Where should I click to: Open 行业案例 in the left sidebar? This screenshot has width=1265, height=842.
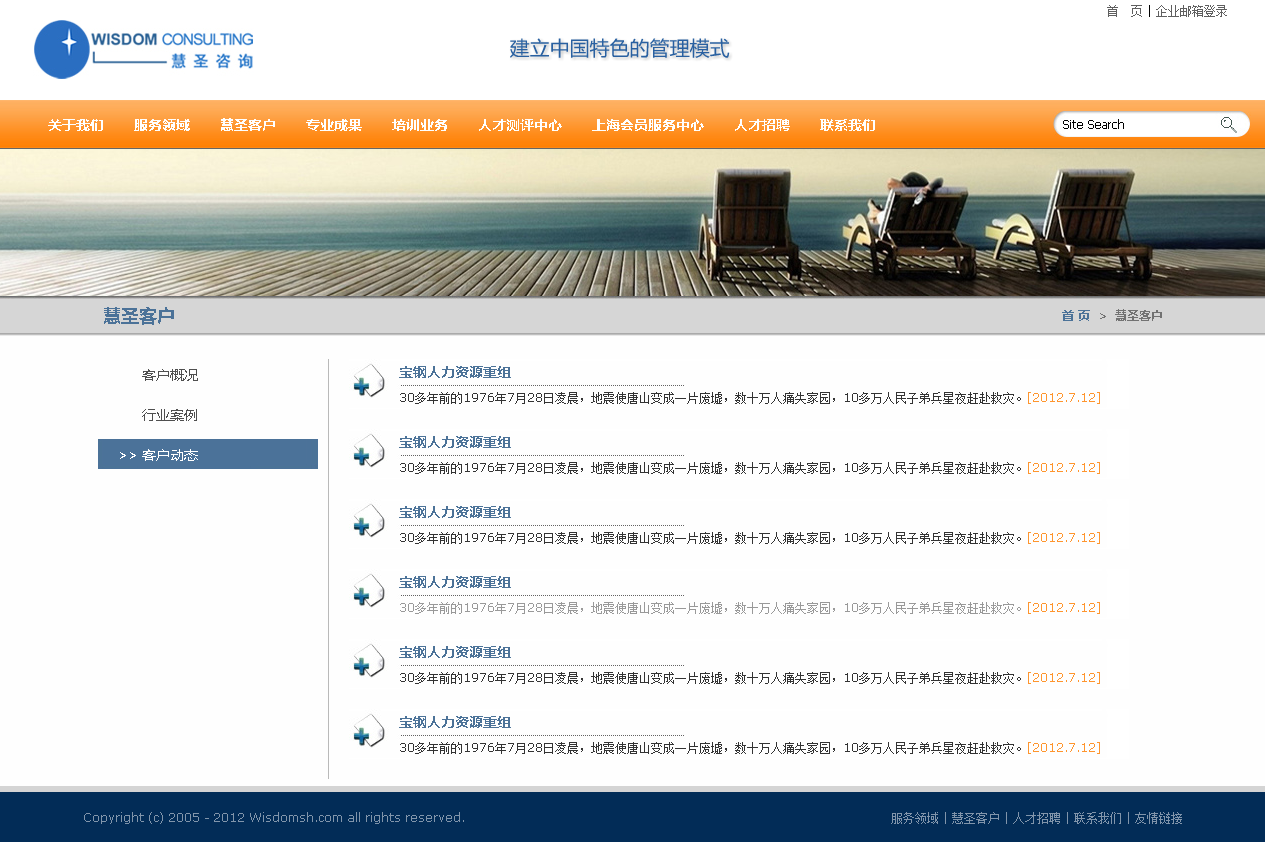tap(170, 415)
